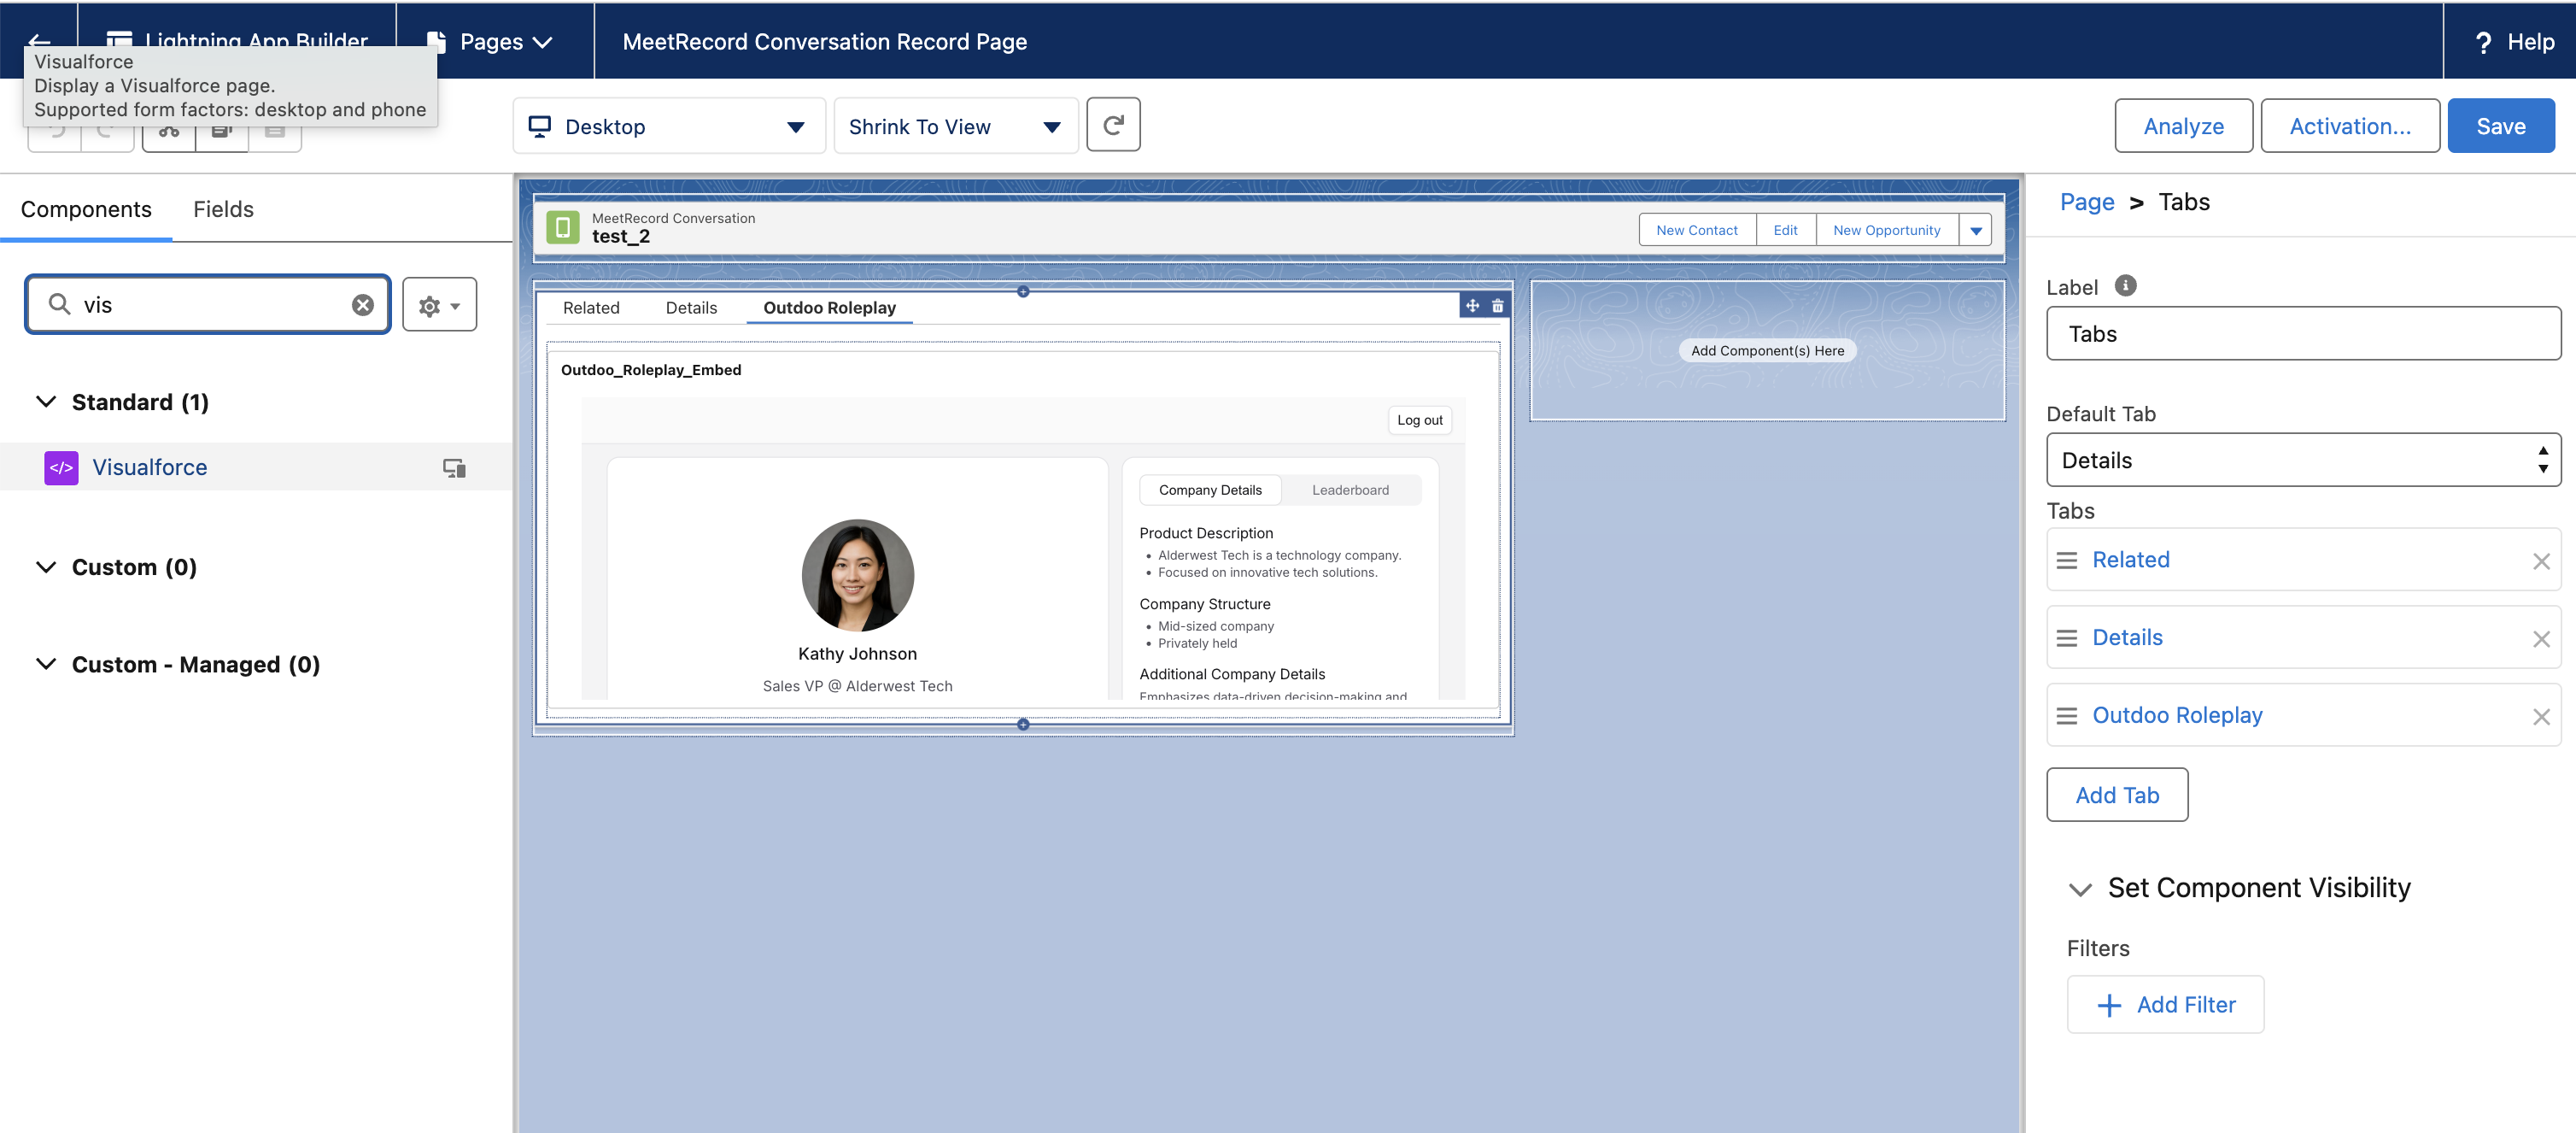Click the Edit record button
The image size is (2576, 1133).
[1785, 230]
